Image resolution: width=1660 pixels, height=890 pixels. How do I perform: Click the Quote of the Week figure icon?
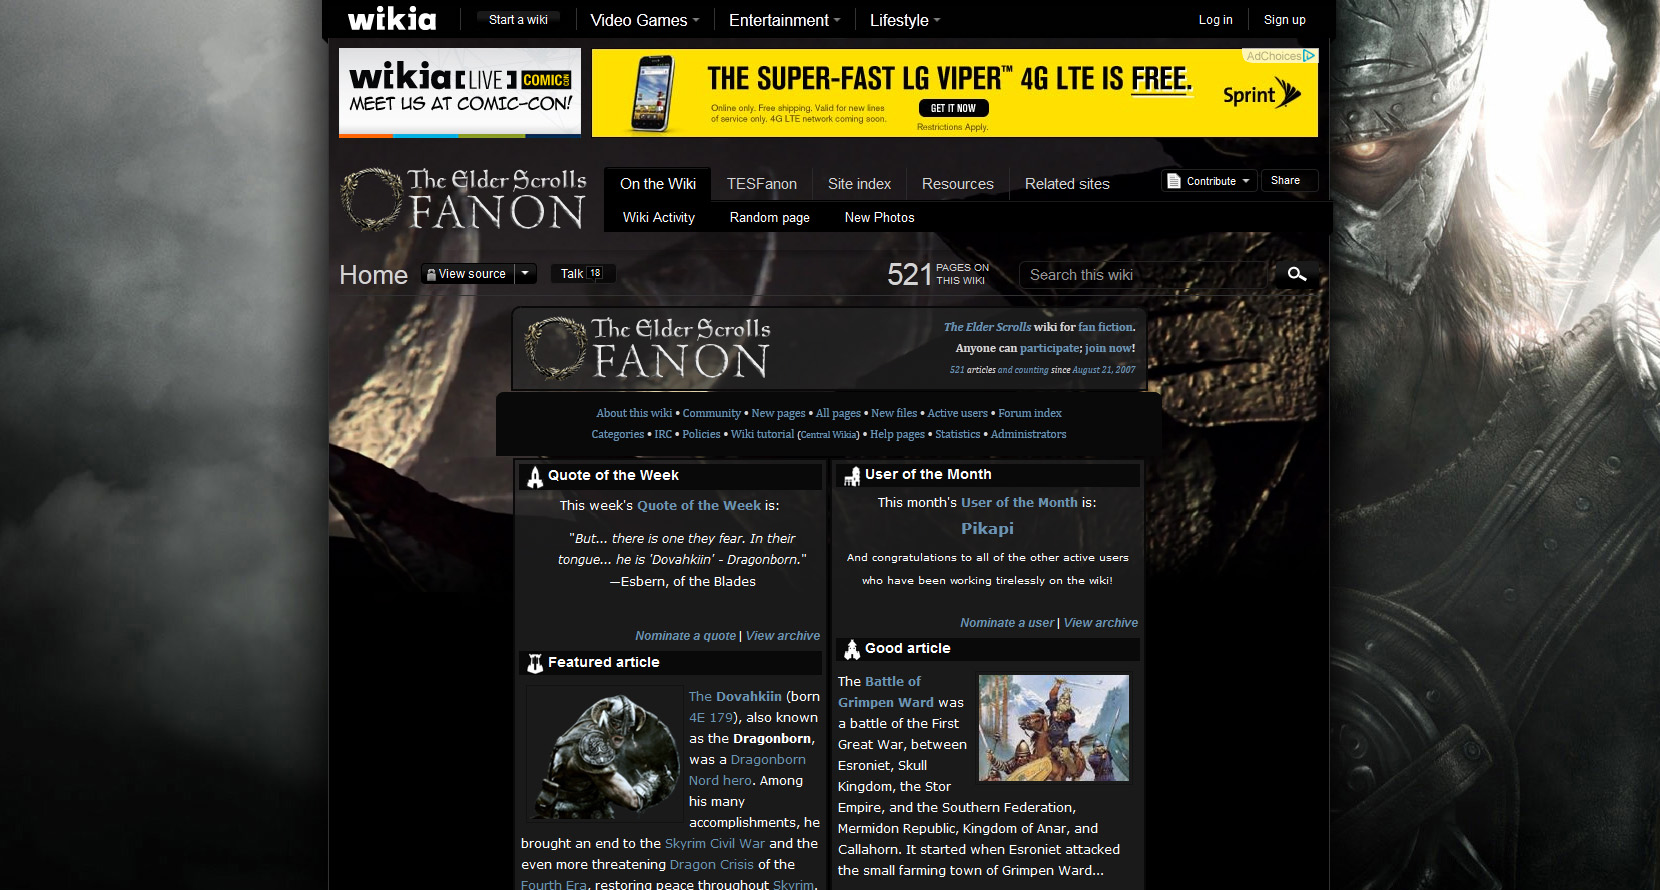pos(535,476)
